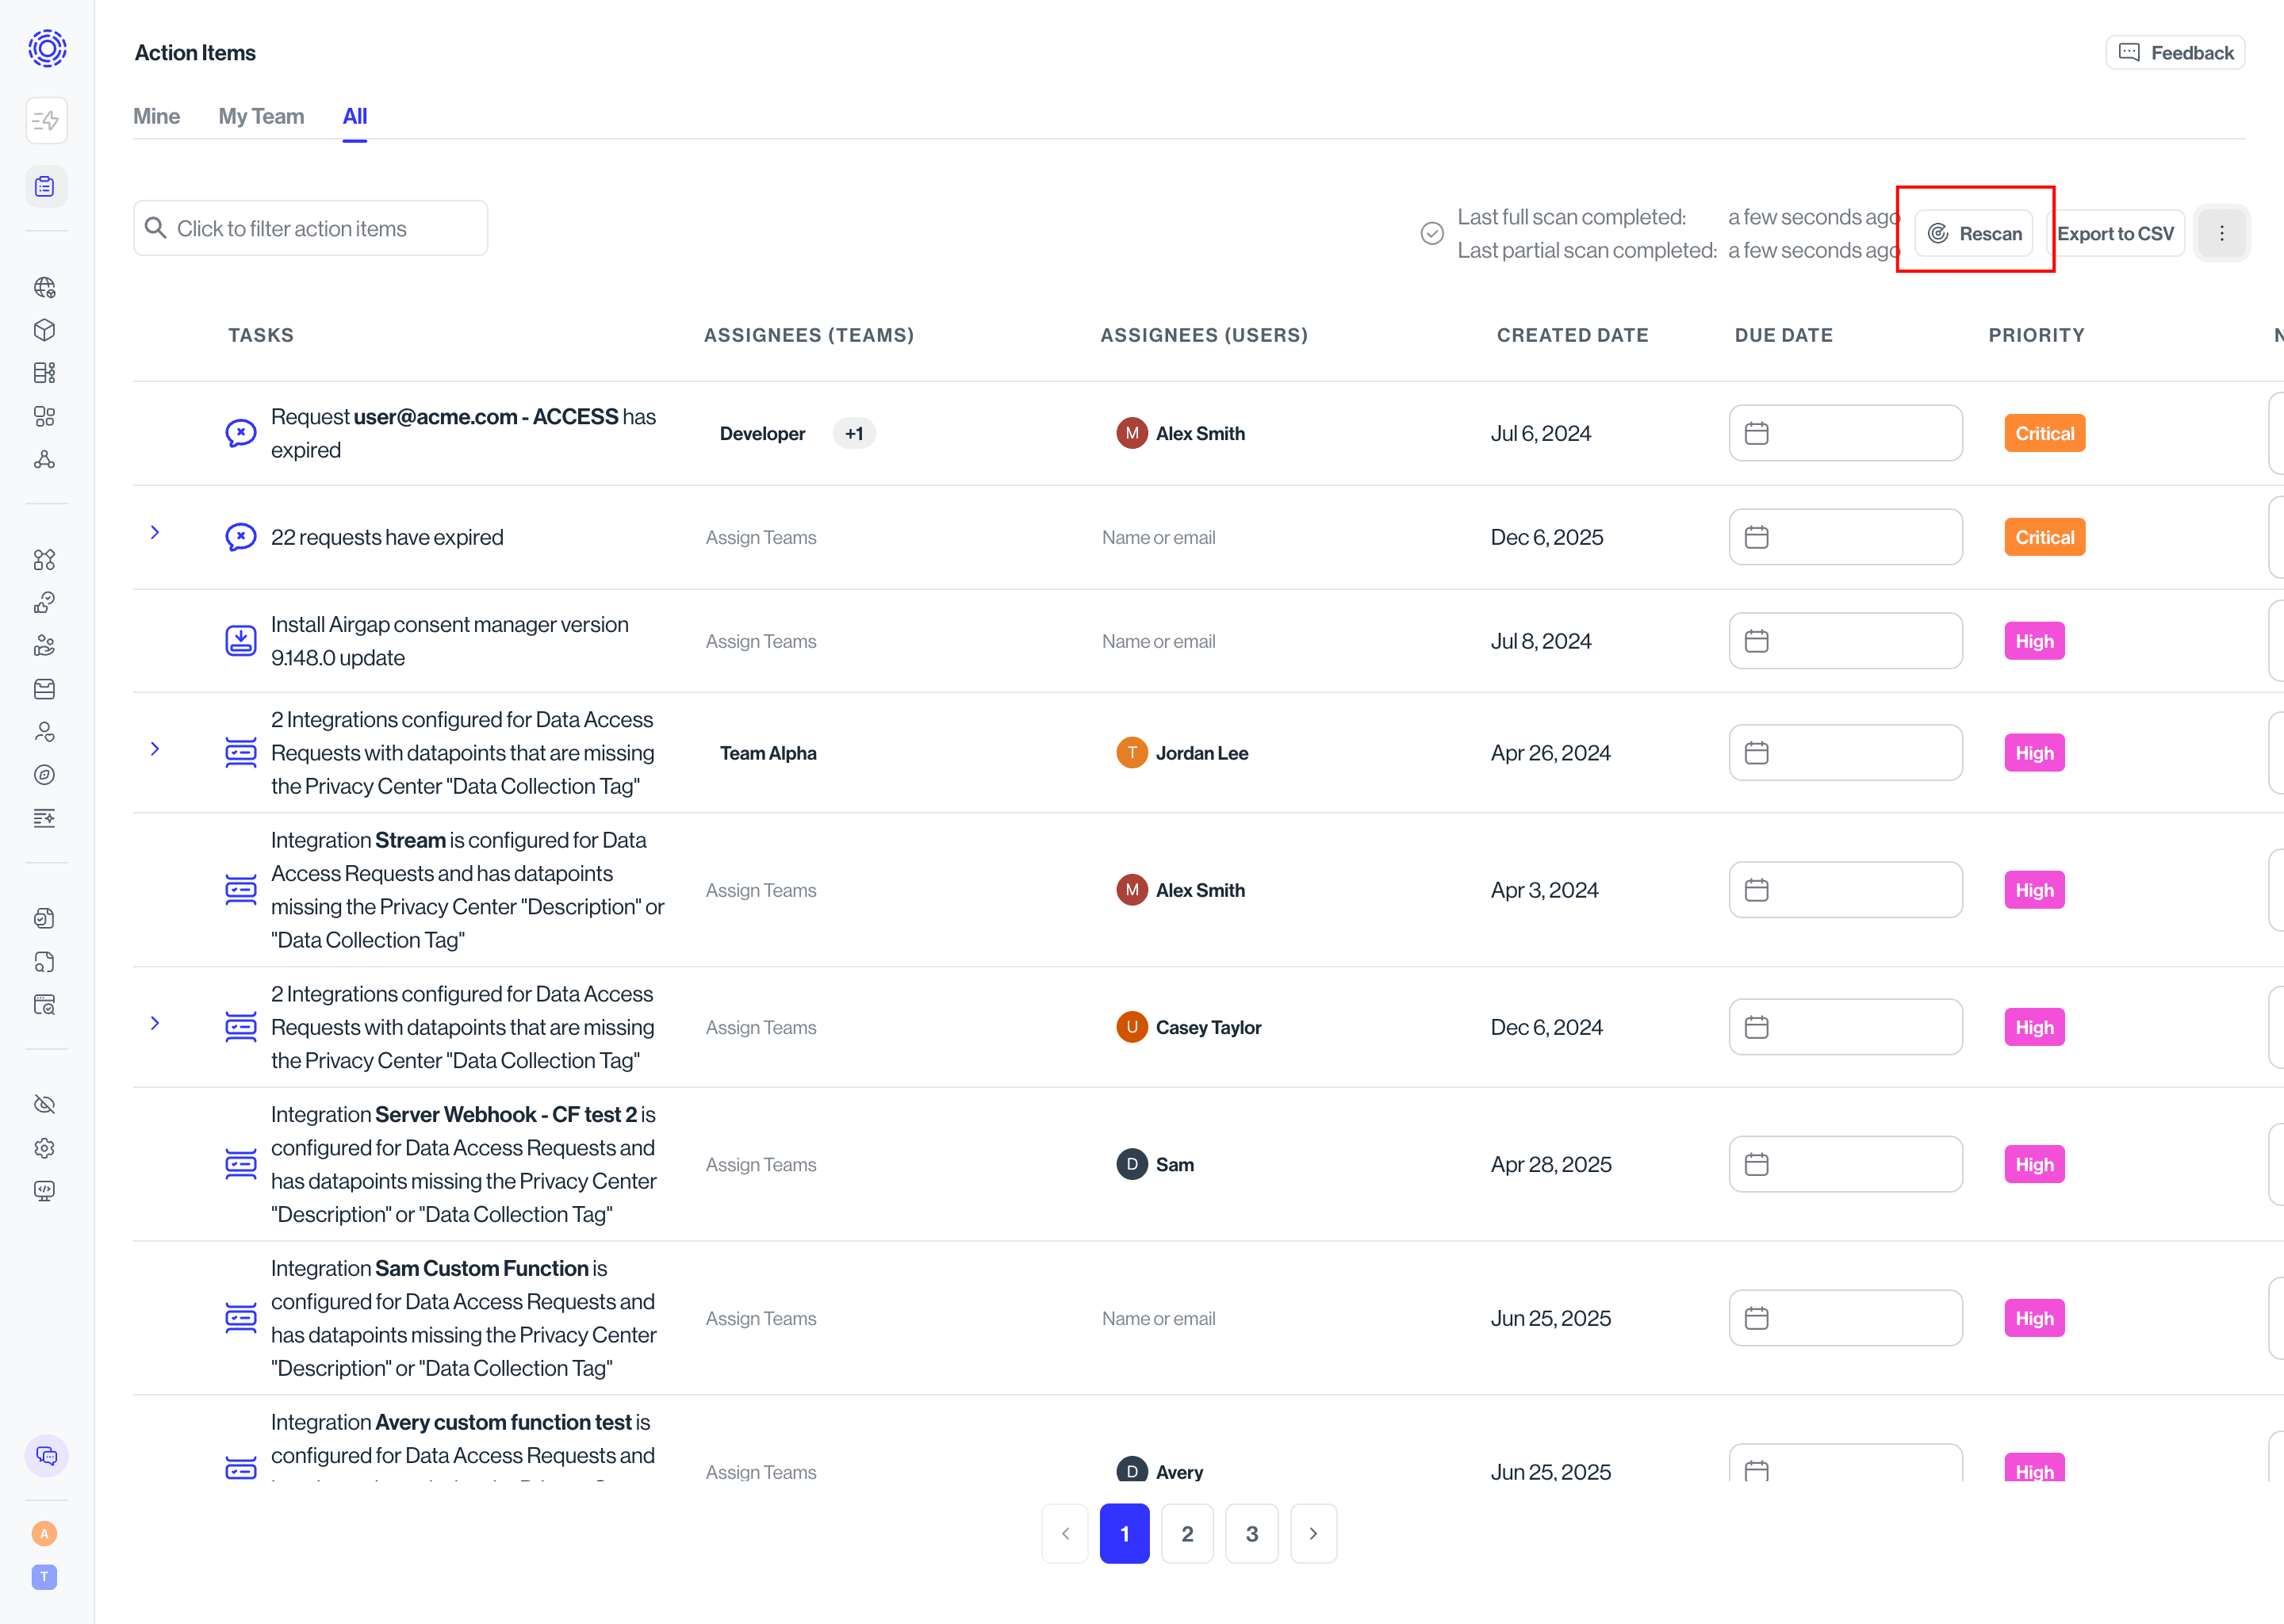This screenshot has height=1624, width=2284.
Task: Click page 1 pagination button
Action: (1125, 1534)
